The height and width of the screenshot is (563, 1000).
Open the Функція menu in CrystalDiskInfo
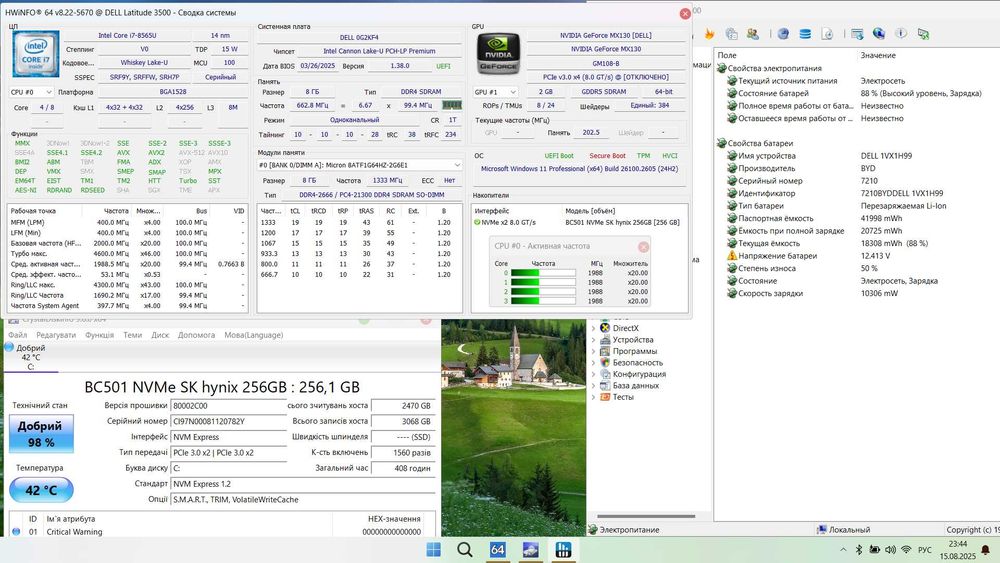pos(99,335)
